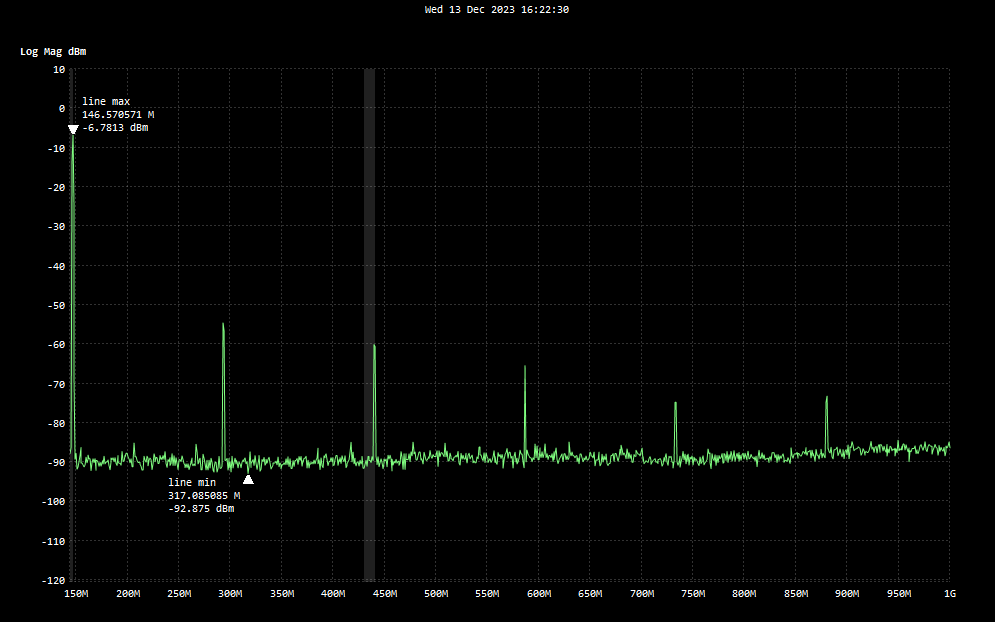The width and height of the screenshot is (995, 622).
Task: Click the -100 y-axis label
Action: [54, 501]
